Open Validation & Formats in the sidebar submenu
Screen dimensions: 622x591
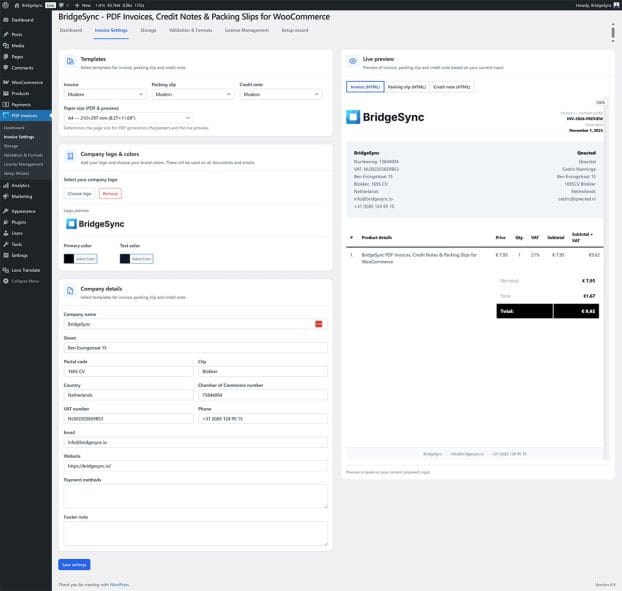(23, 155)
